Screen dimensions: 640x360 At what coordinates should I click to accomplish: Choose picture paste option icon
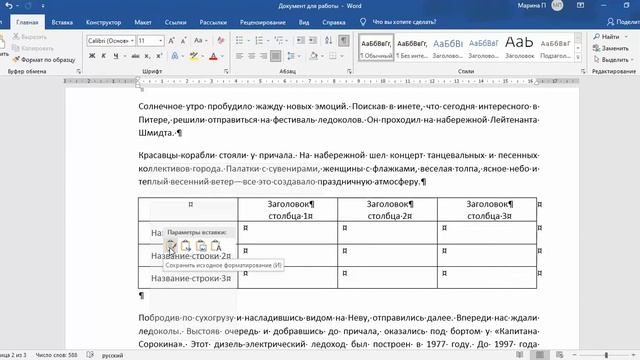tap(201, 246)
